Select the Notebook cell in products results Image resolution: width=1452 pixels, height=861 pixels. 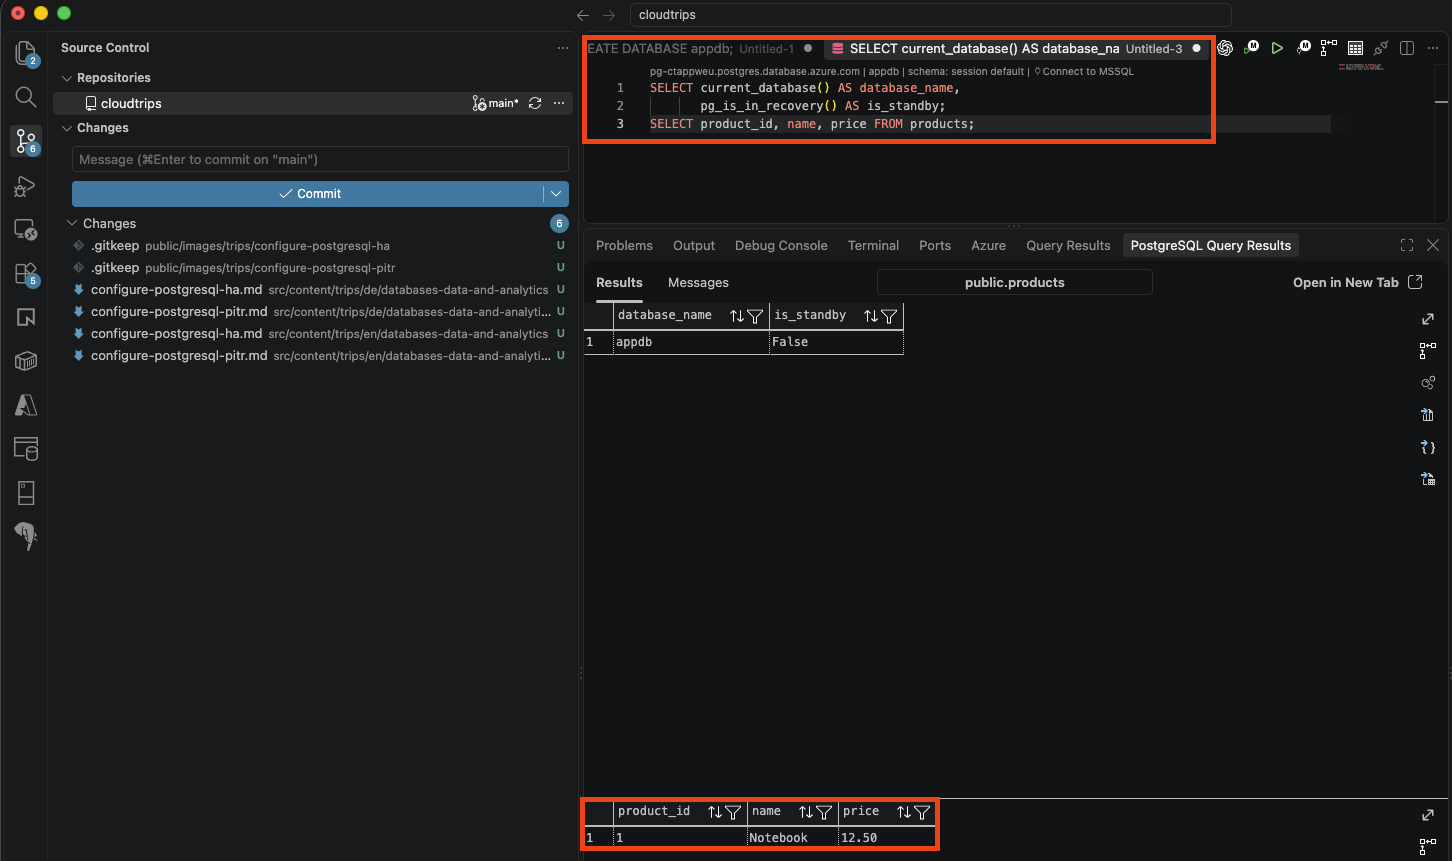pos(792,837)
